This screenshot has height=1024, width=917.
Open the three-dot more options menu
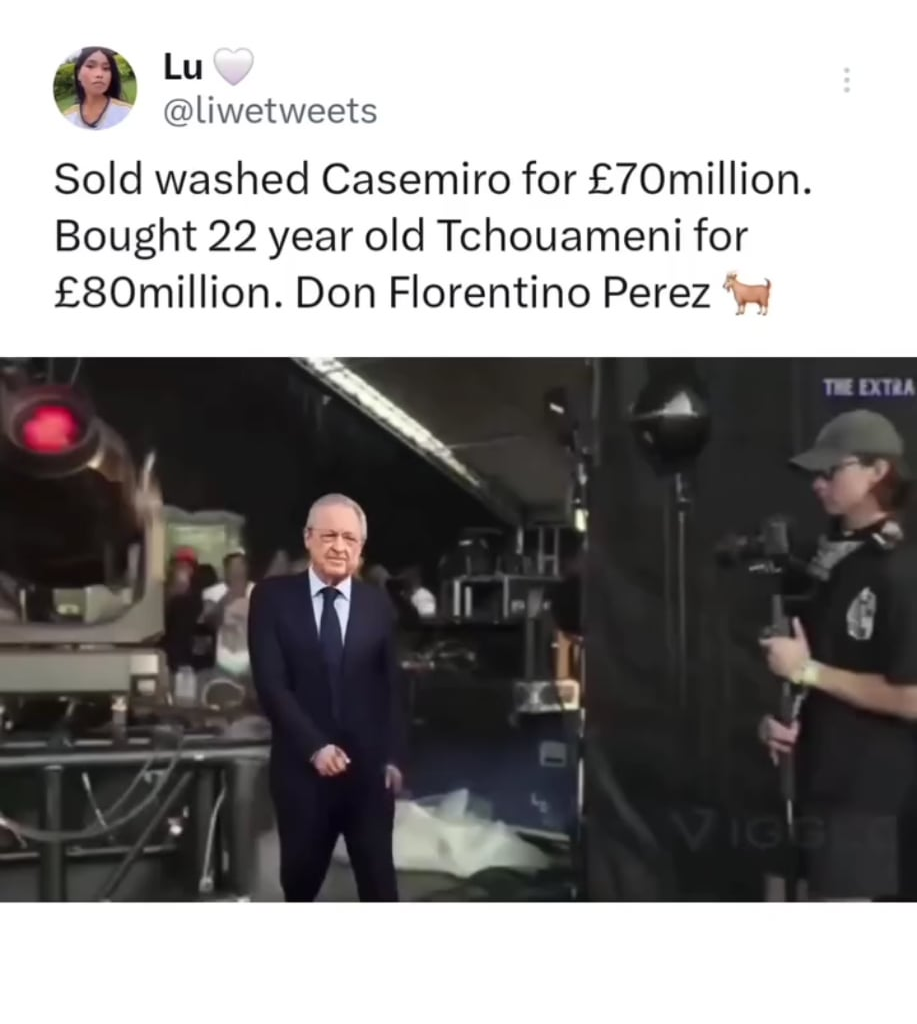click(846, 80)
